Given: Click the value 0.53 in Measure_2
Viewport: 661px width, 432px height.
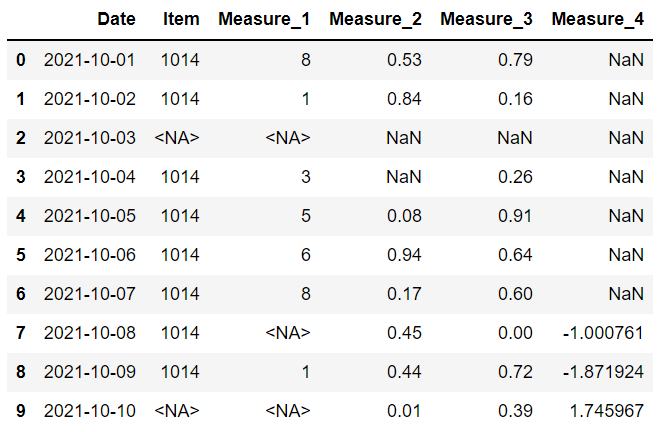Looking at the screenshot, I should point(404,60).
